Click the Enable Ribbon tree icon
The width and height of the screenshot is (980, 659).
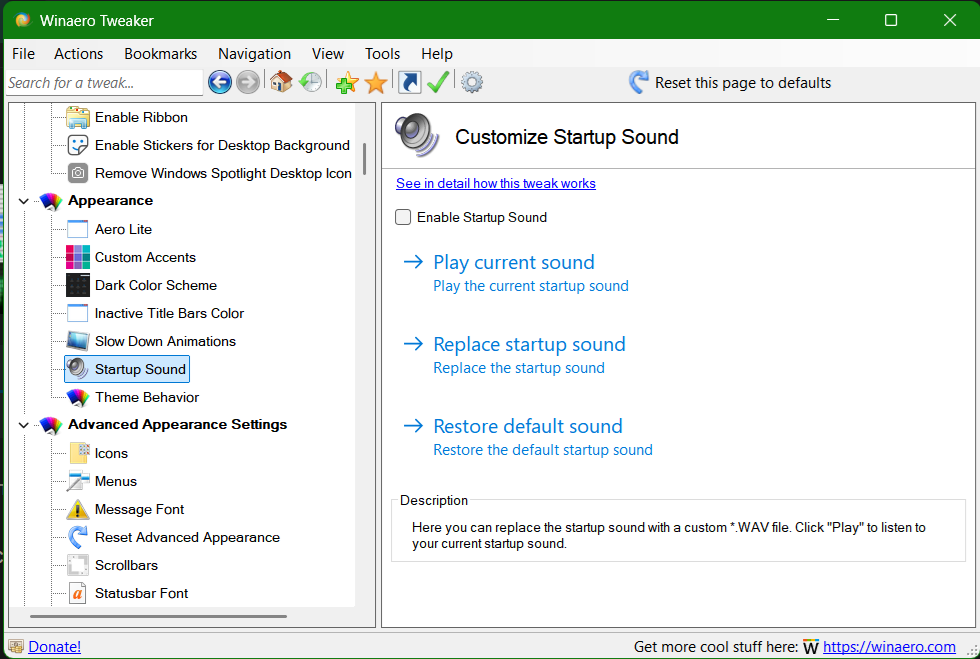point(78,117)
